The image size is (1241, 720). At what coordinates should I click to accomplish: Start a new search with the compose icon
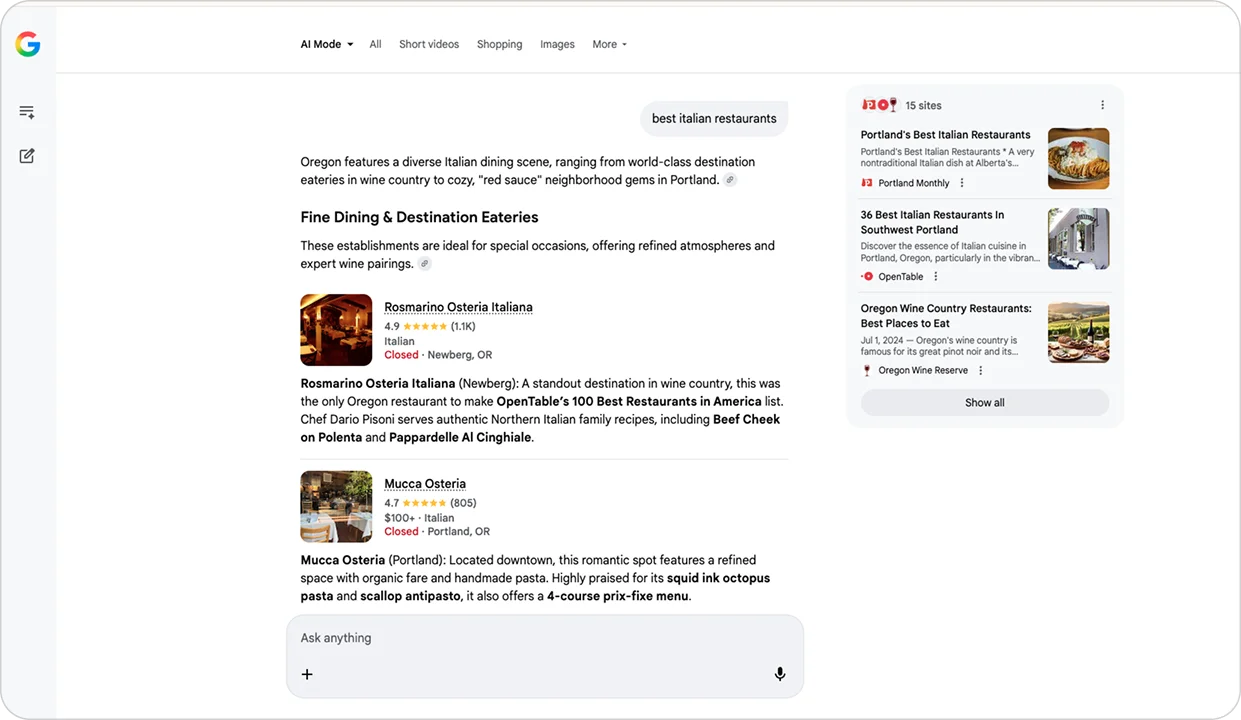tap(27, 156)
